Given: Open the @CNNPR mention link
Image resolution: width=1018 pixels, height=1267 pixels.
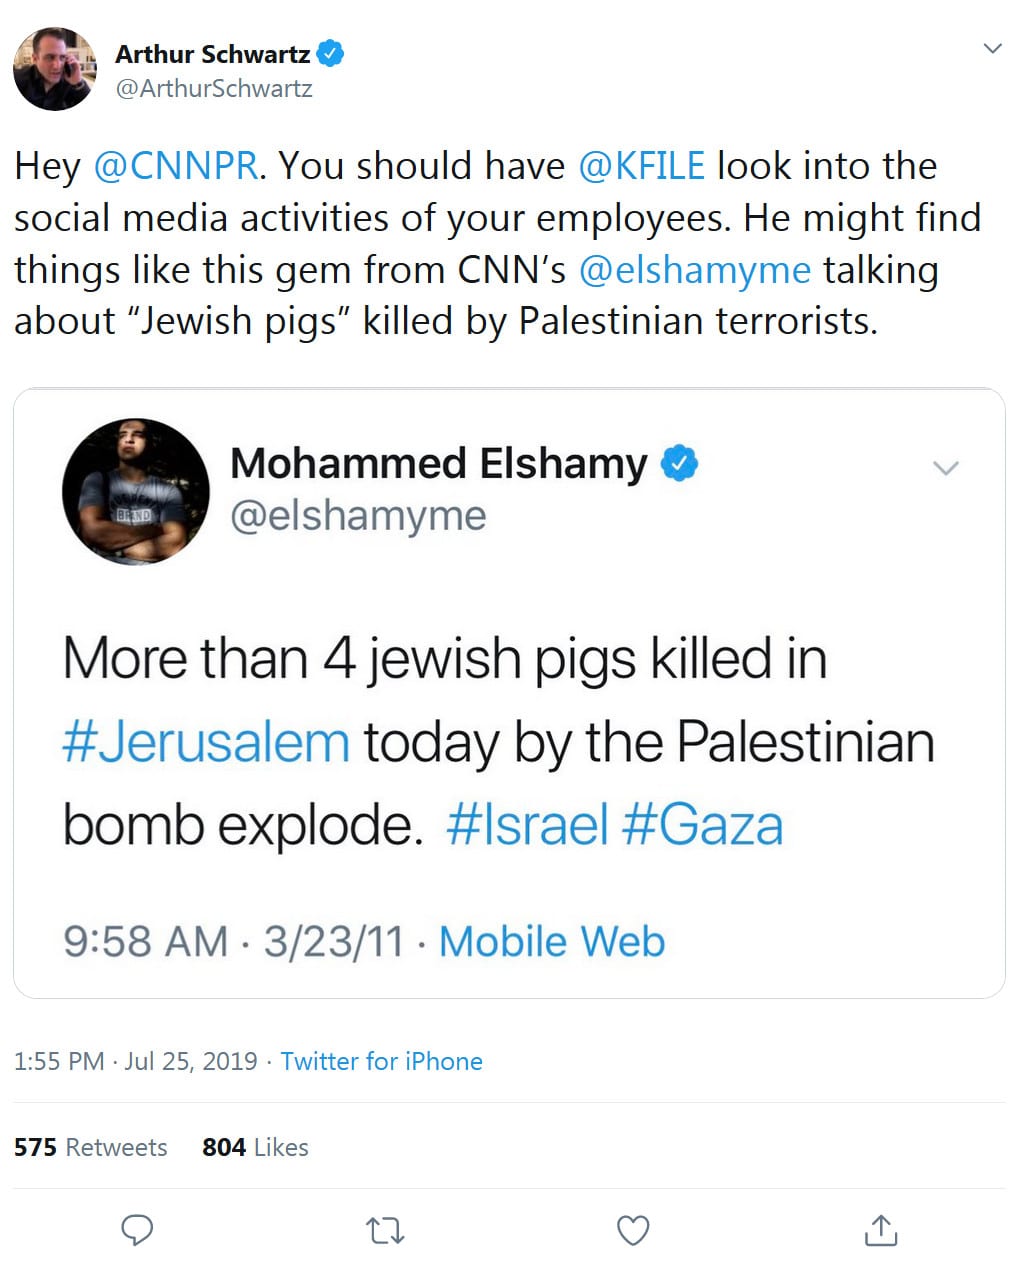Looking at the screenshot, I should point(176,166).
